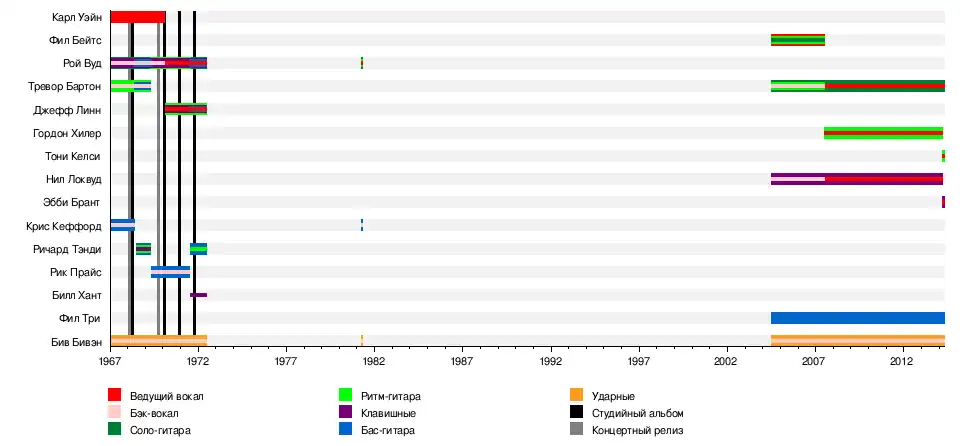The image size is (960, 446).
Task: Click the blue Бас-гитара legend swatch
Action: tap(346, 430)
